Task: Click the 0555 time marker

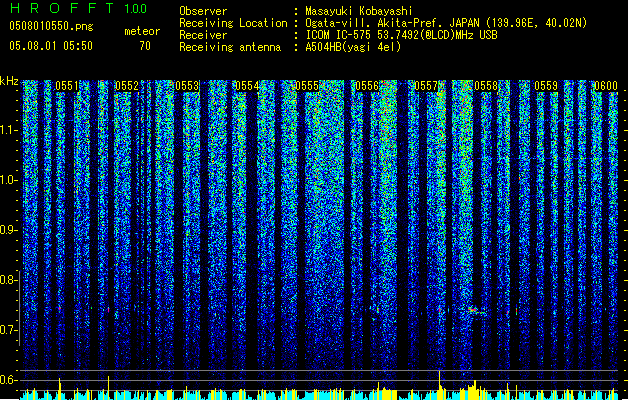Action: pos(307,86)
